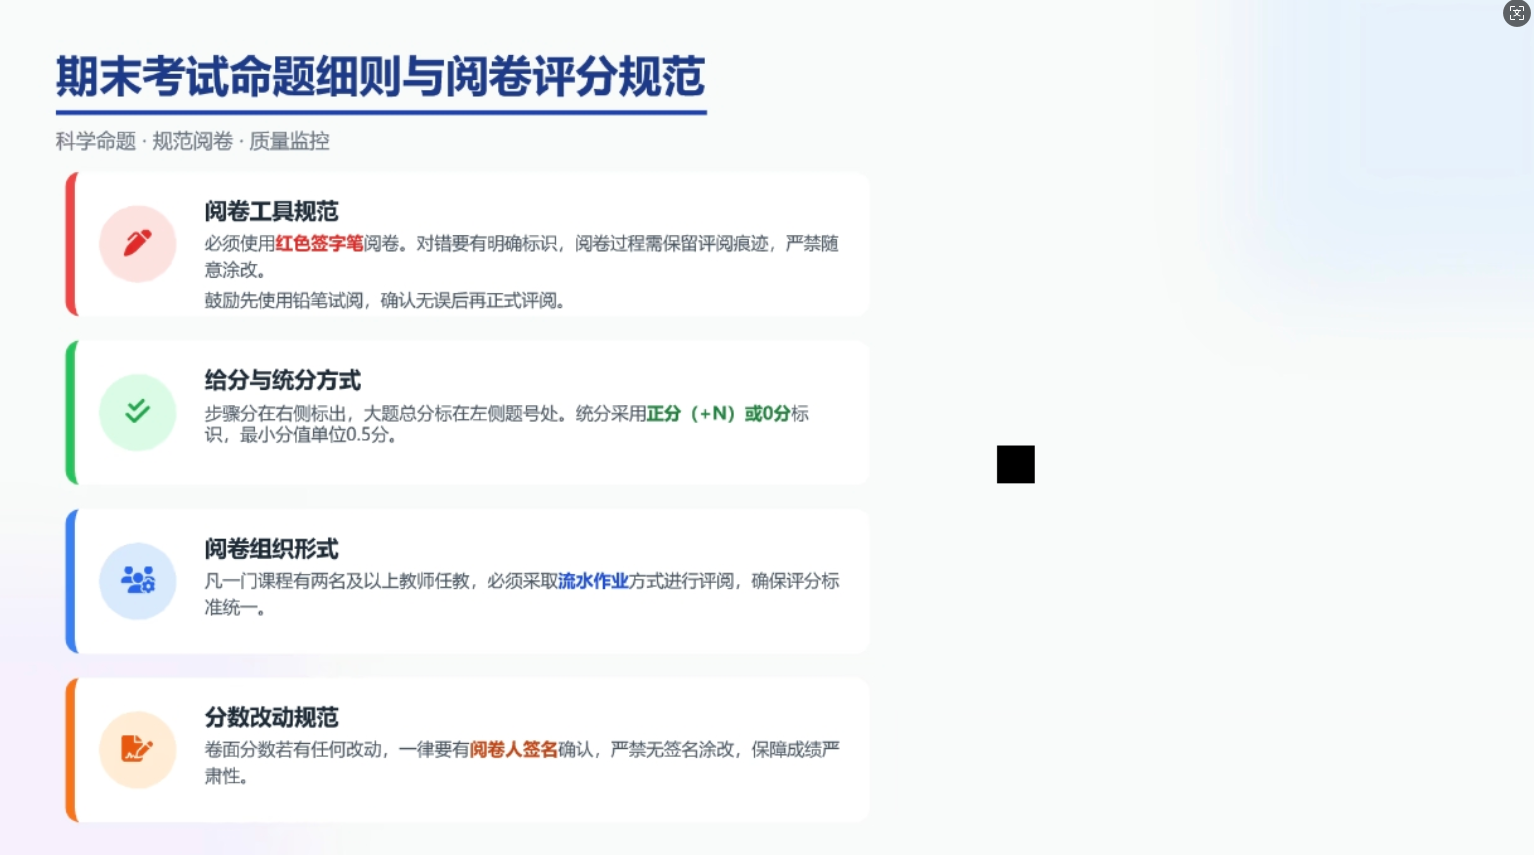Click the green accent bar on second card

(70, 412)
